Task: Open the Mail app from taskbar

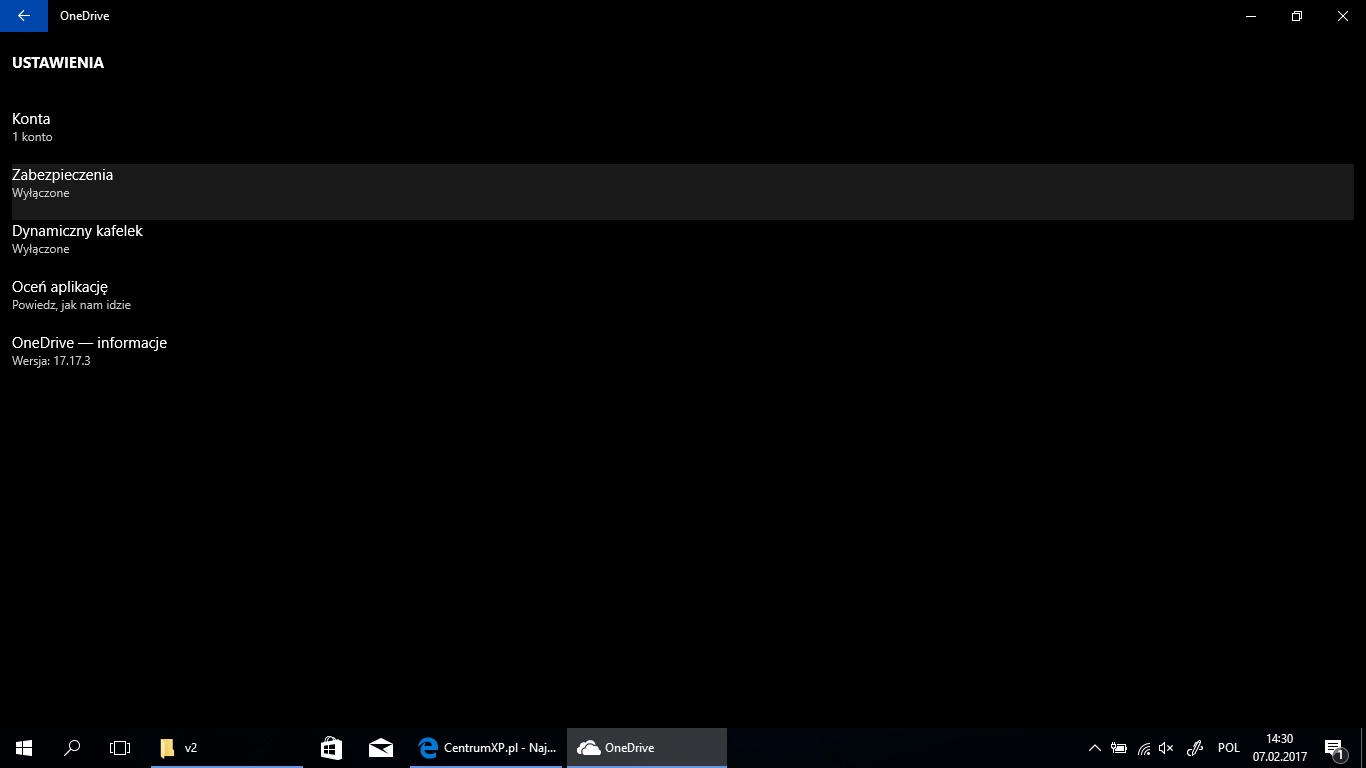Action: click(380, 748)
